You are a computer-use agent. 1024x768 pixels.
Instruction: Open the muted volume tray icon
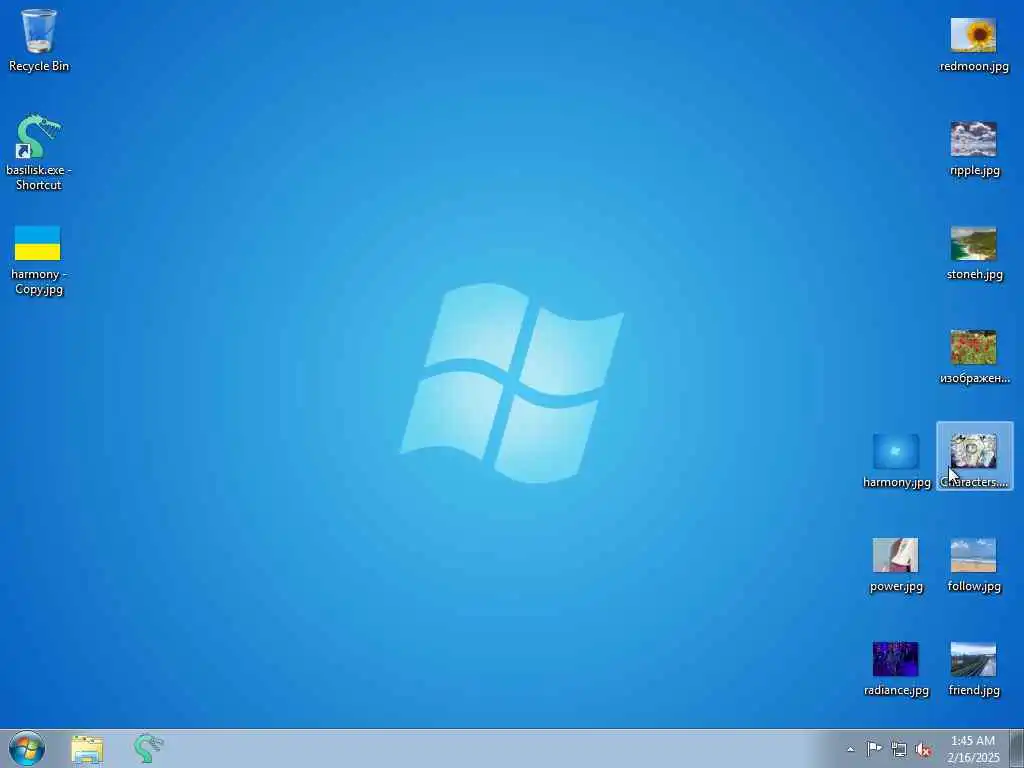923,750
